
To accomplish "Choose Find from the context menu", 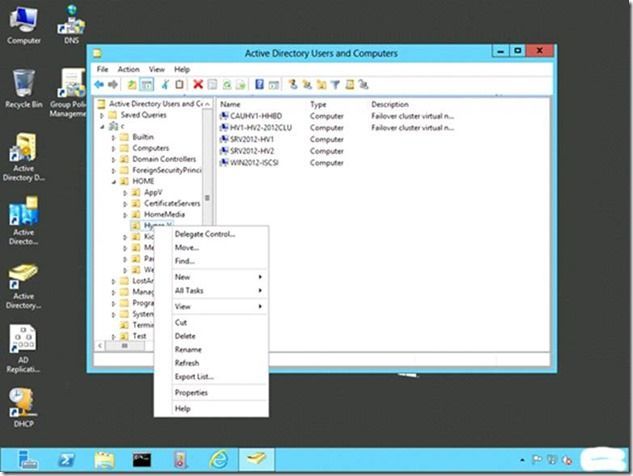I will (212, 261).
